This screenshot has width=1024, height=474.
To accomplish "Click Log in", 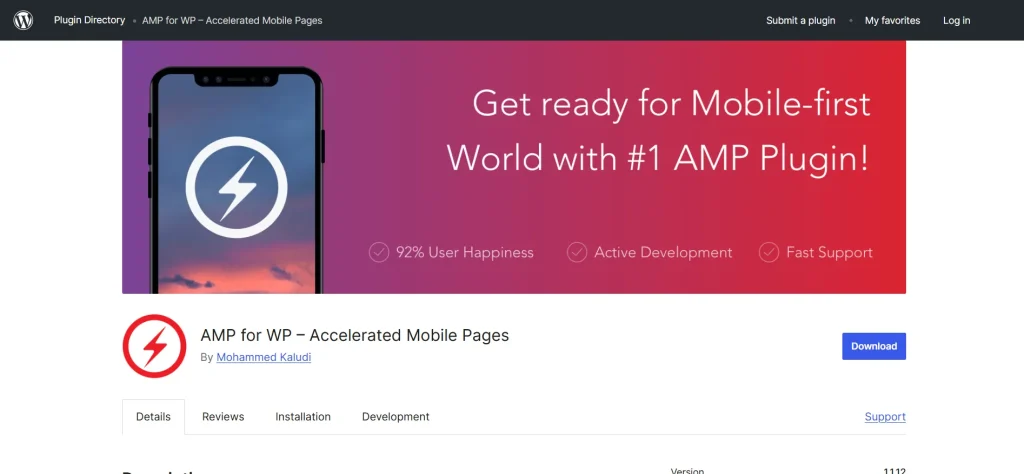I will point(956,20).
